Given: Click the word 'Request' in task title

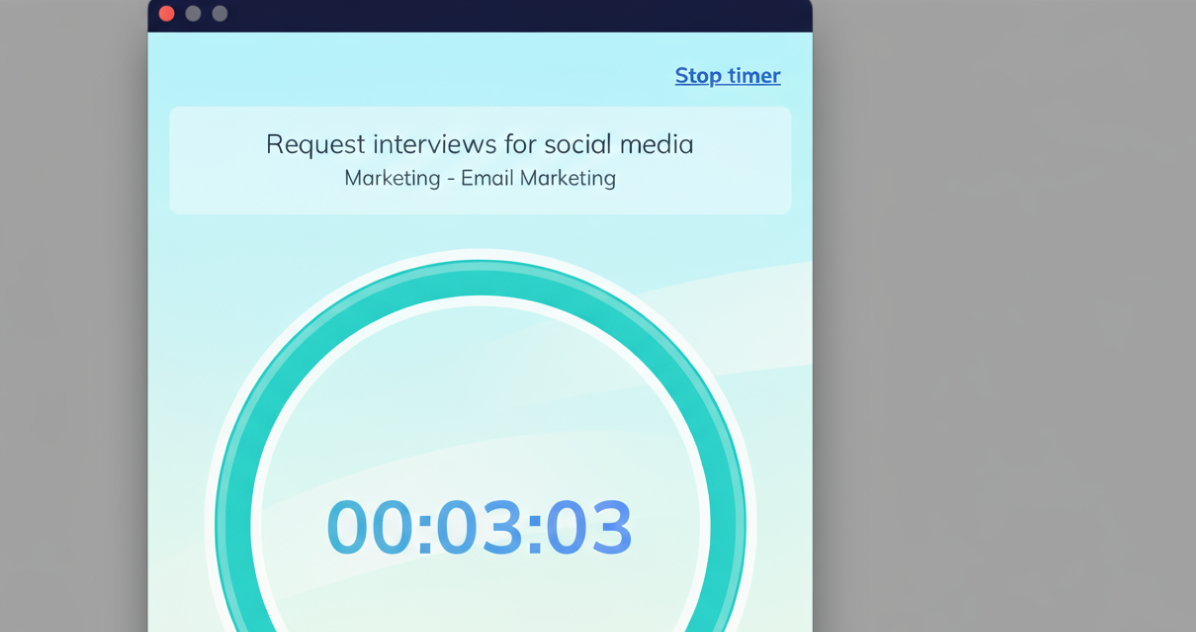Looking at the screenshot, I should coord(315,144).
